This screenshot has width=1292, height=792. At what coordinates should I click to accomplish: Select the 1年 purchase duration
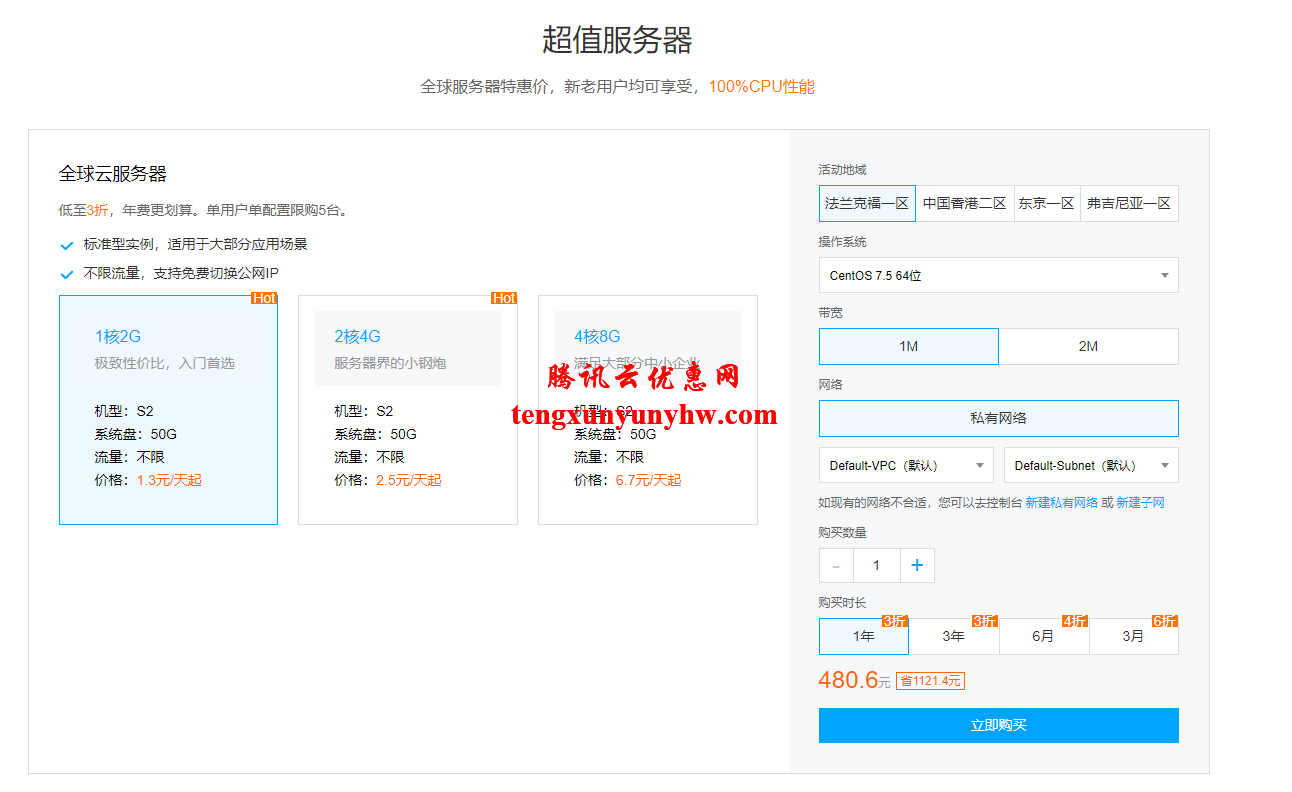(864, 636)
